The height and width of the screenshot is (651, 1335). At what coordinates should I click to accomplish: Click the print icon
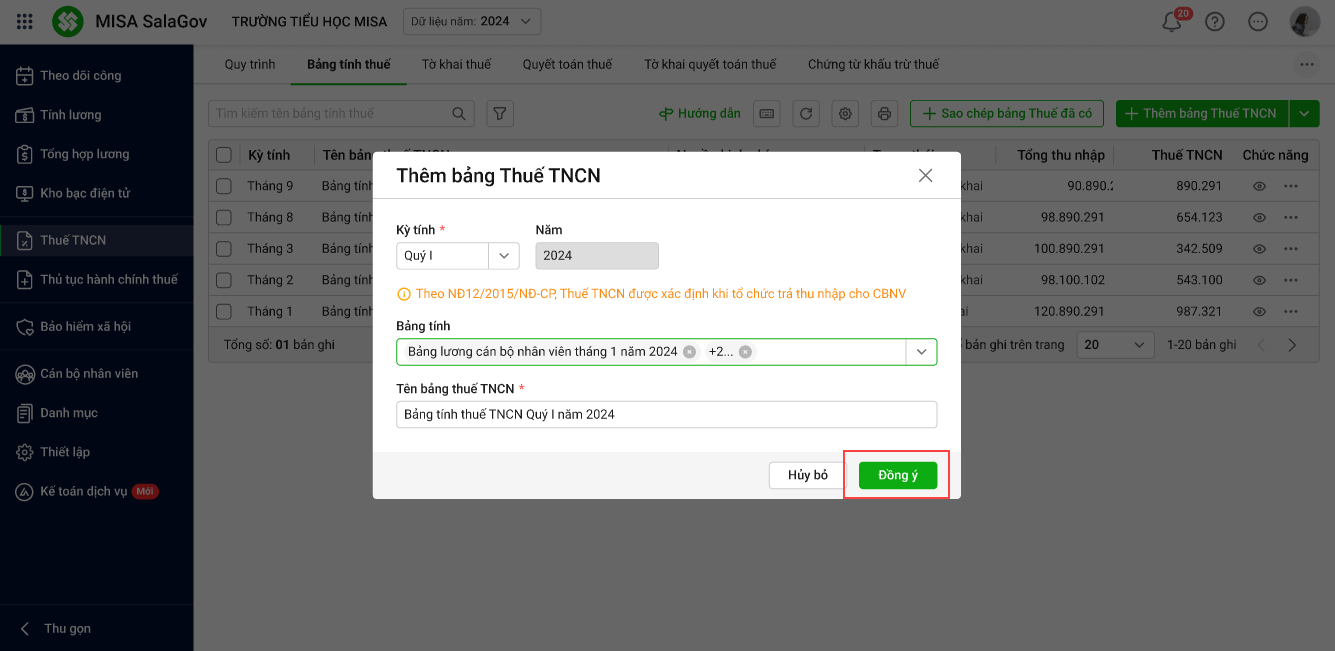coord(884,114)
